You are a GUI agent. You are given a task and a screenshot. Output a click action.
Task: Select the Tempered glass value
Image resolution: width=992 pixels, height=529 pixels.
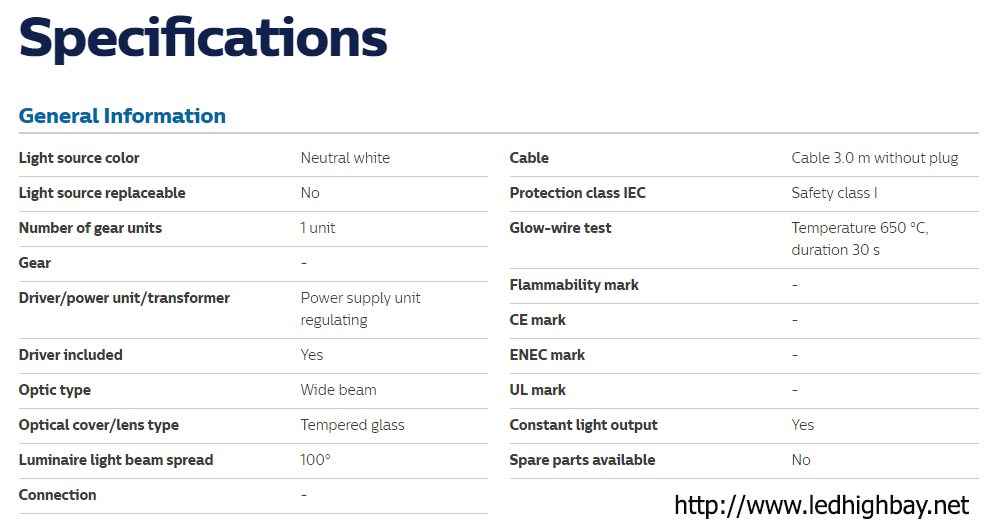(x=352, y=425)
